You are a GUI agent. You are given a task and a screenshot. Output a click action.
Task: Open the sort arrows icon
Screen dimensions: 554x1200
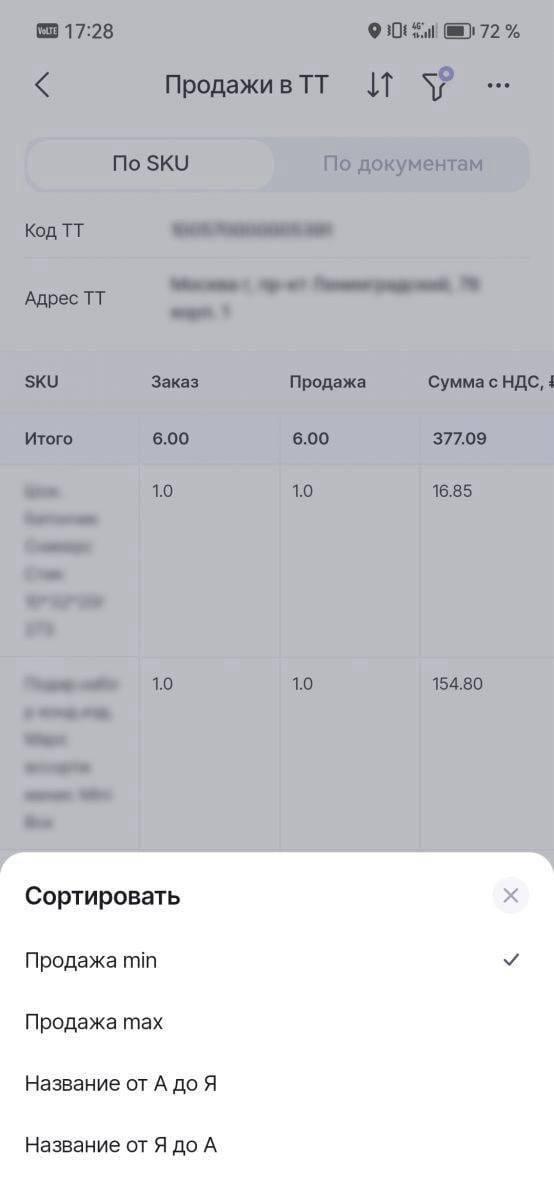point(380,85)
